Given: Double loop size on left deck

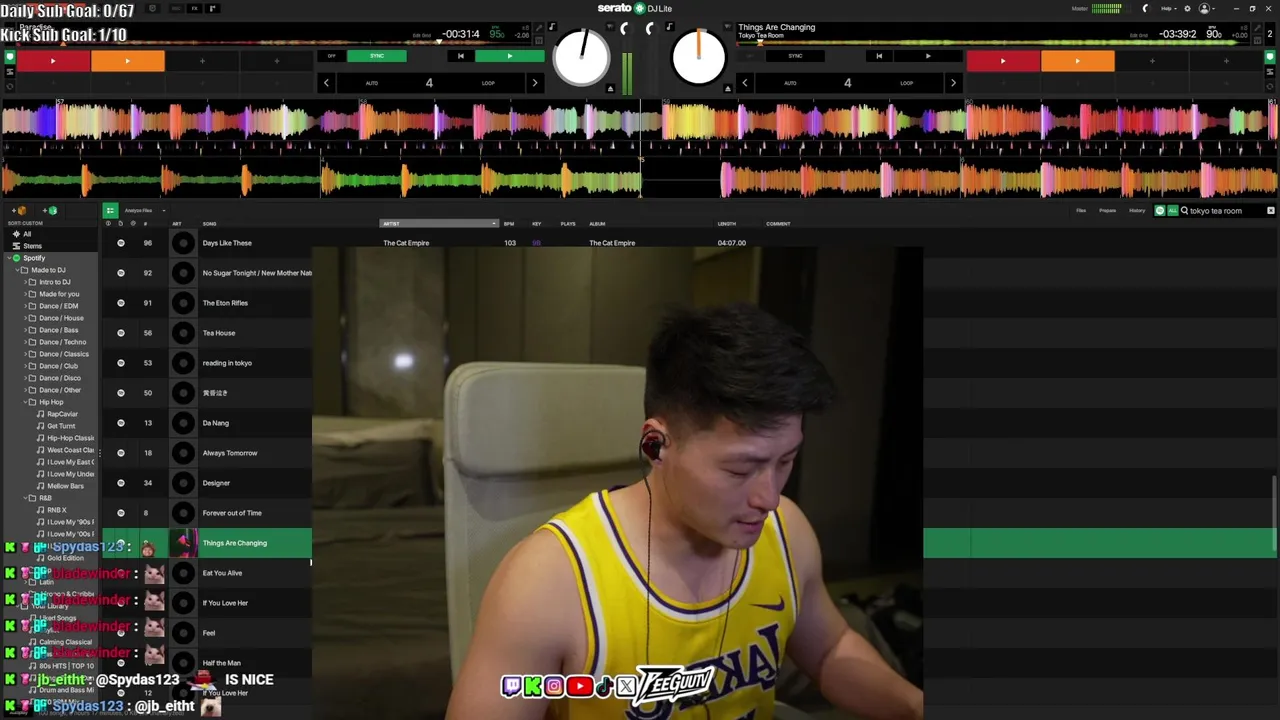Looking at the screenshot, I should (x=534, y=83).
